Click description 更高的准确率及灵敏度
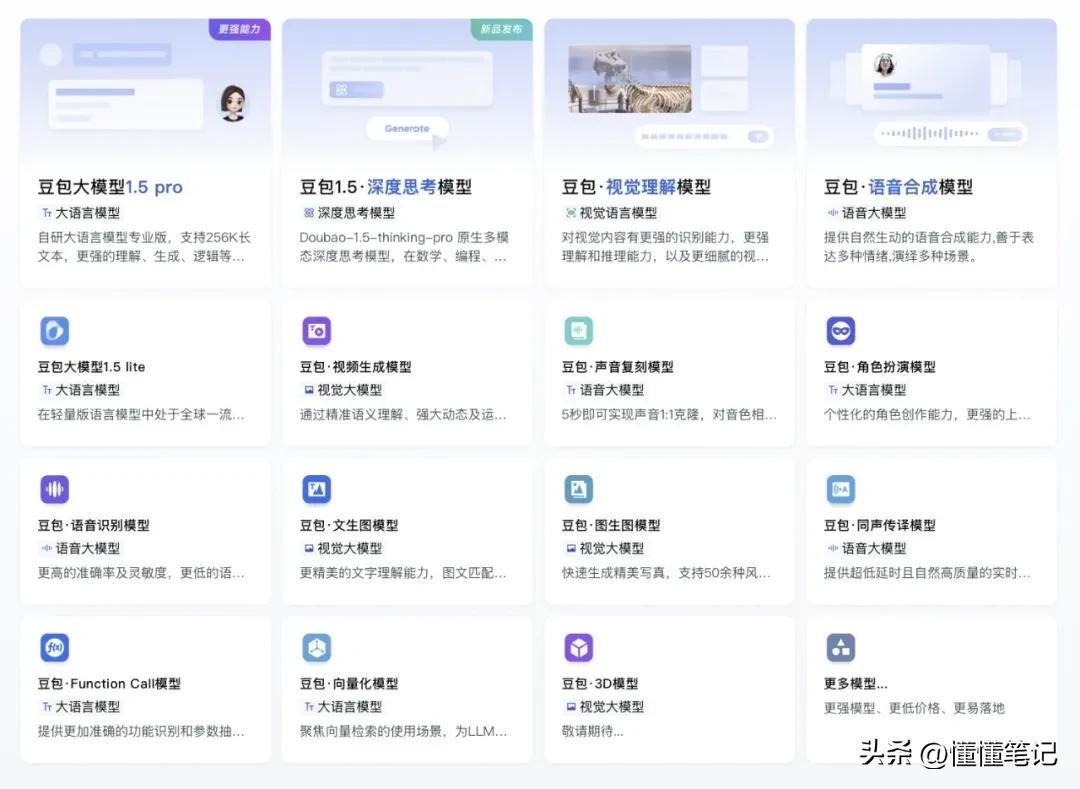Image resolution: width=1080 pixels, height=789 pixels. coord(141,573)
